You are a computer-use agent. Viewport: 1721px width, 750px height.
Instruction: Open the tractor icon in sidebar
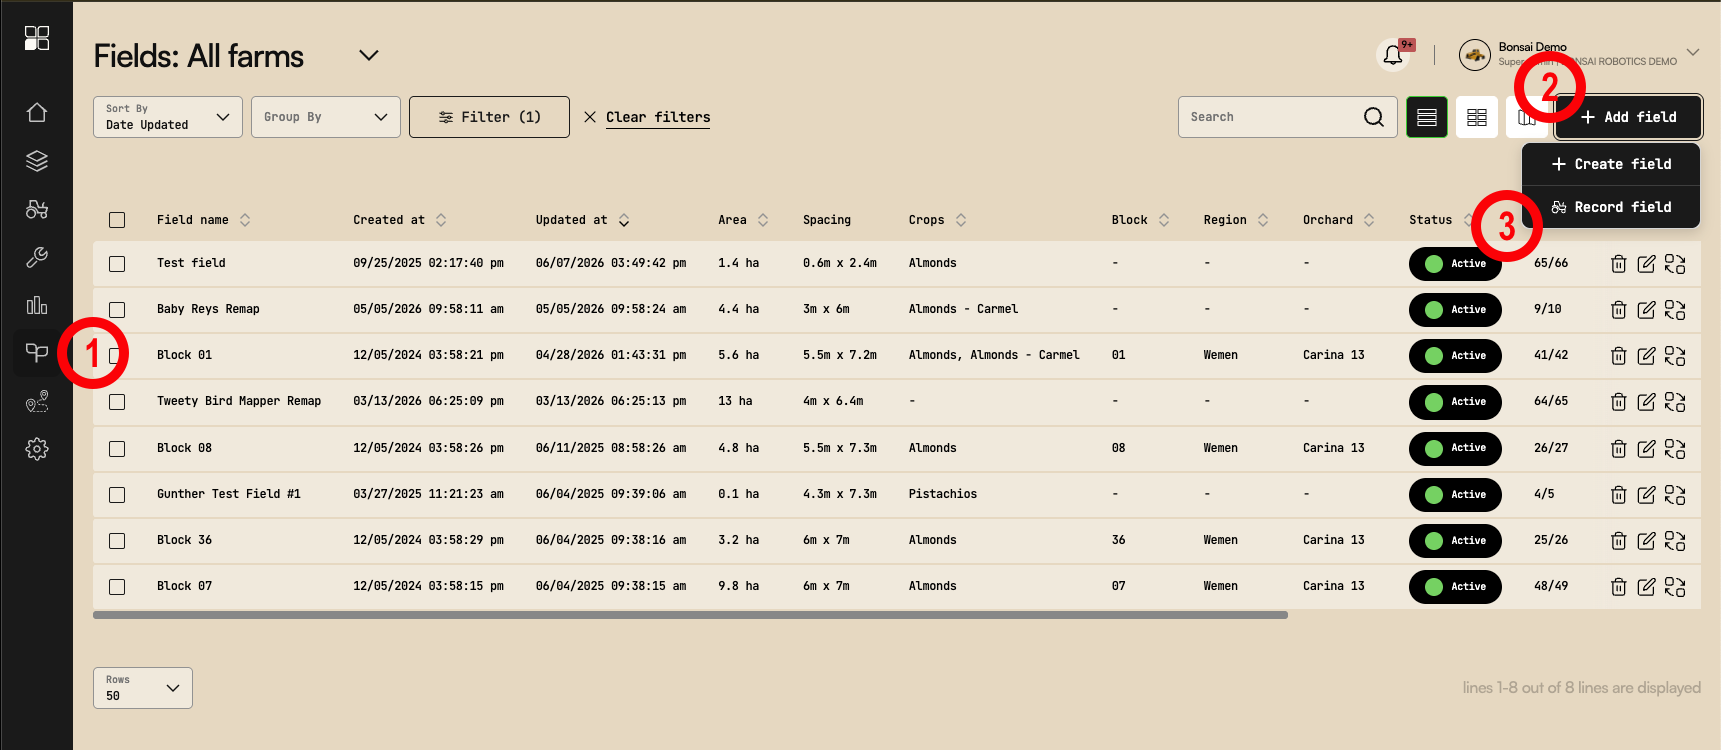coord(37,209)
